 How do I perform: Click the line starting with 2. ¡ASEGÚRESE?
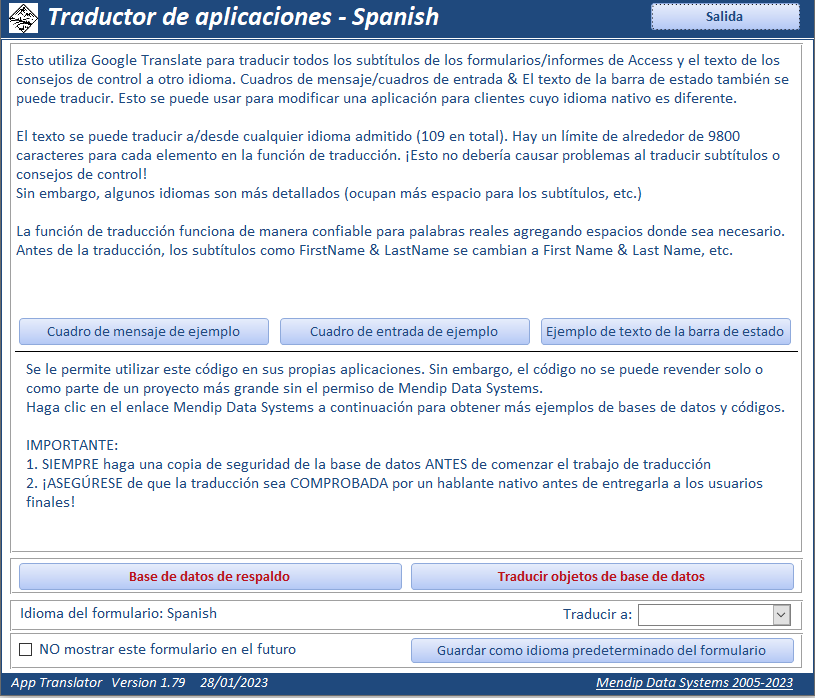point(395,483)
